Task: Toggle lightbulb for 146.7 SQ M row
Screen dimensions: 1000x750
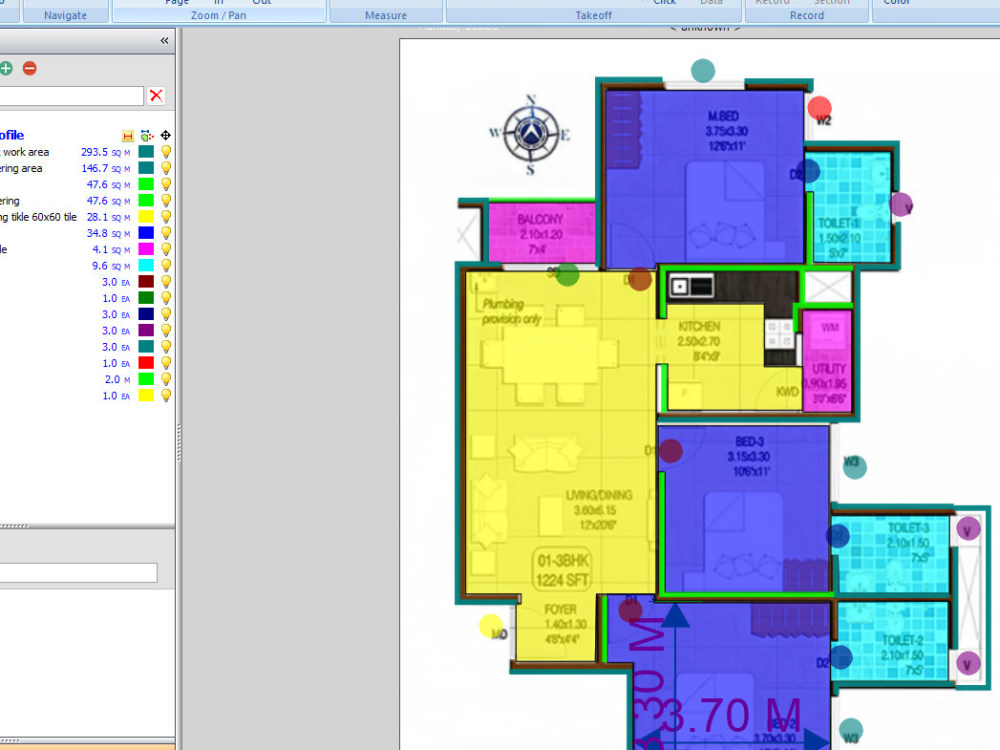Action: click(x=166, y=168)
